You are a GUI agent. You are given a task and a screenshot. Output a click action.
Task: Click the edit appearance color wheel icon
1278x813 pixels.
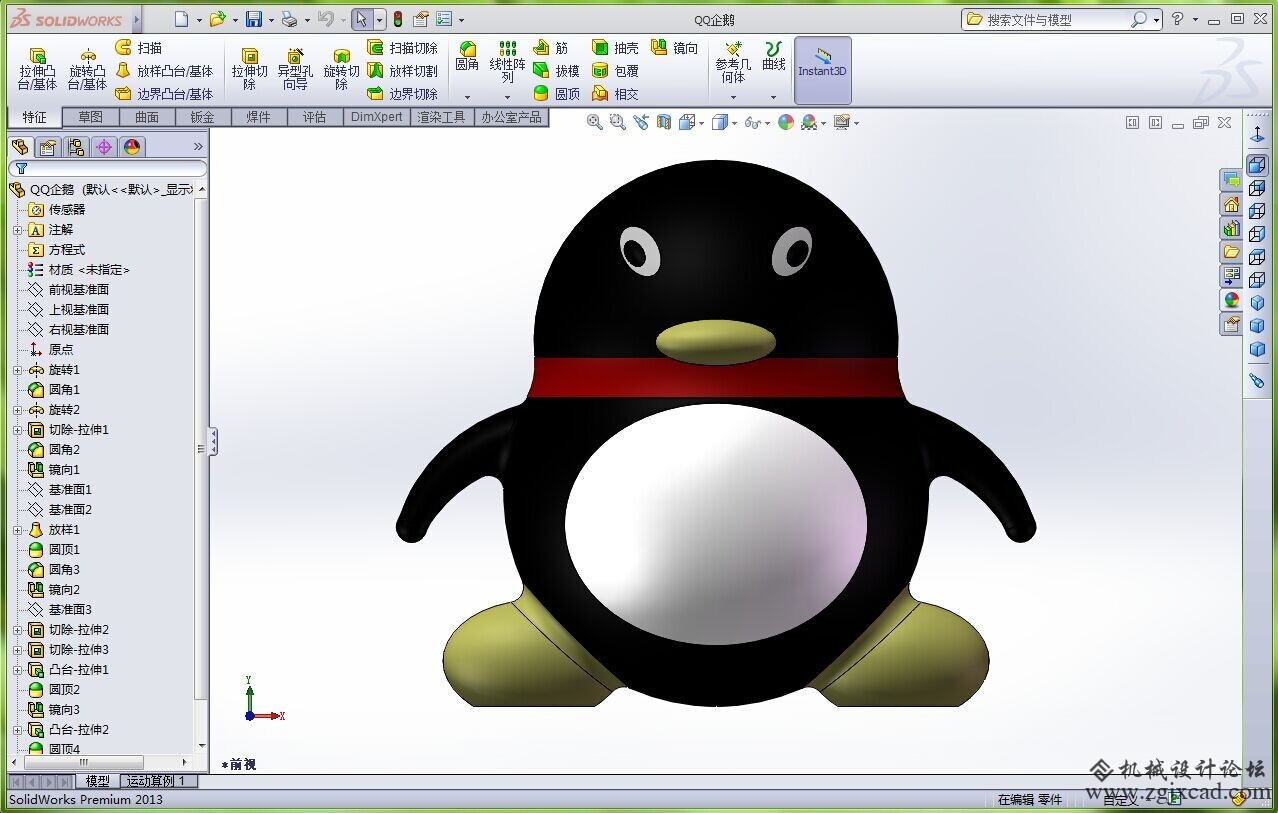pyautogui.click(x=786, y=122)
